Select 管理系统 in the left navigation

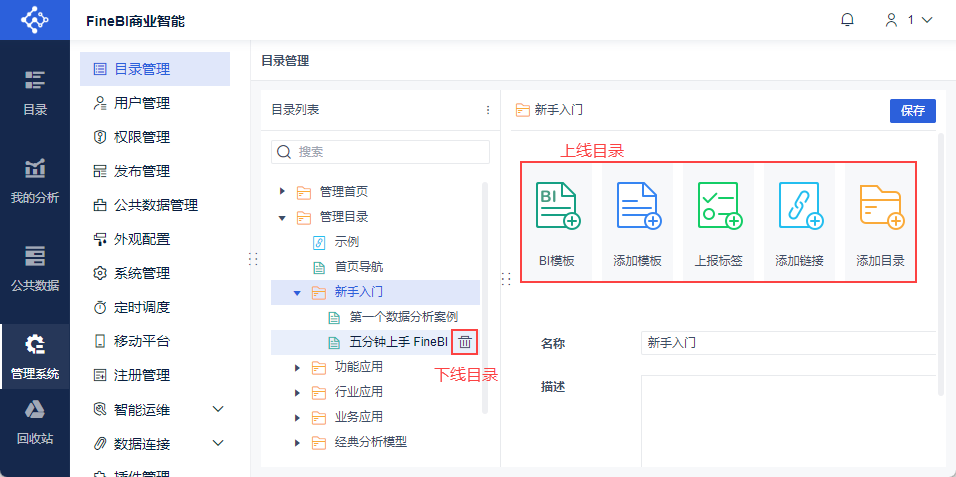pyautogui.click(x=35, y=357)
